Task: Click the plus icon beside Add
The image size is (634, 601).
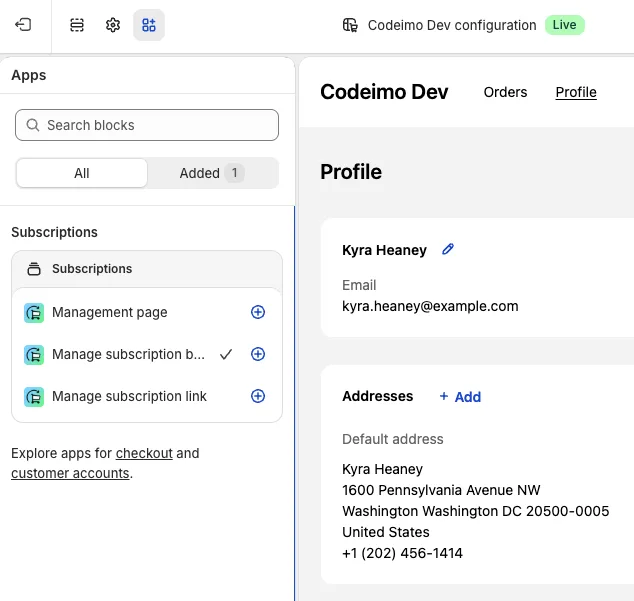Action: click(x=444, y=396)
